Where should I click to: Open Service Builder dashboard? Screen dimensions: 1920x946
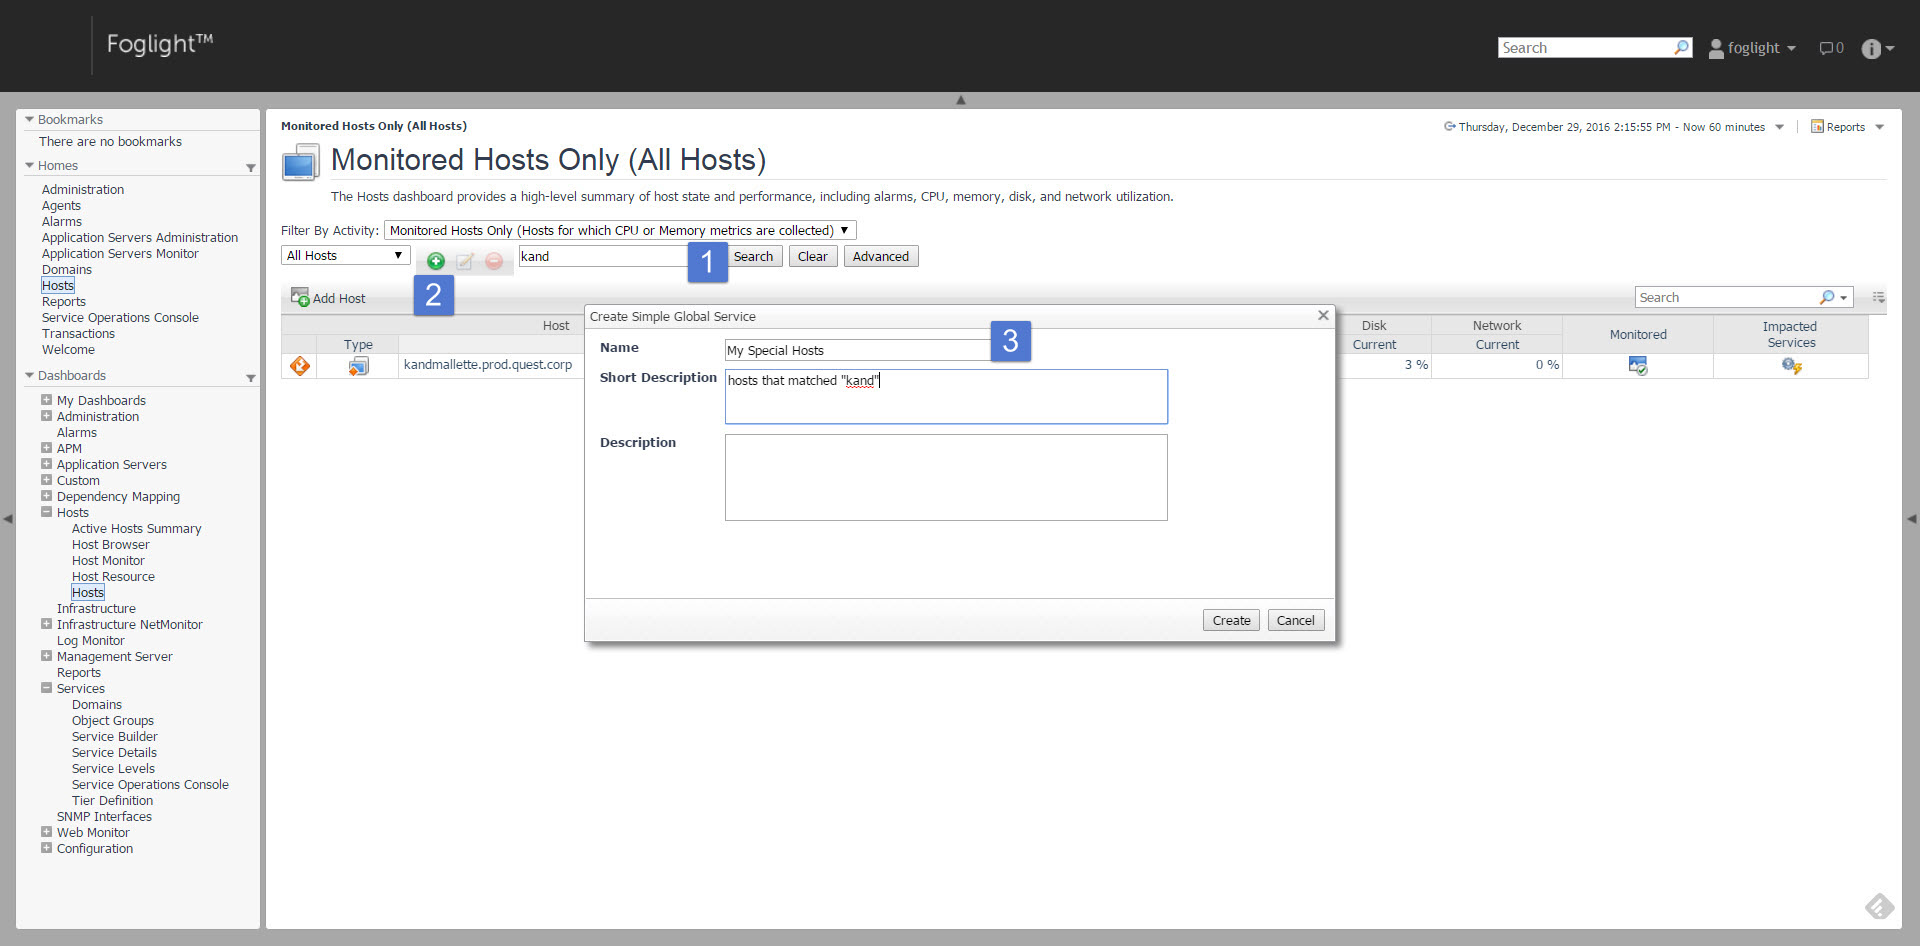(114, 737)
